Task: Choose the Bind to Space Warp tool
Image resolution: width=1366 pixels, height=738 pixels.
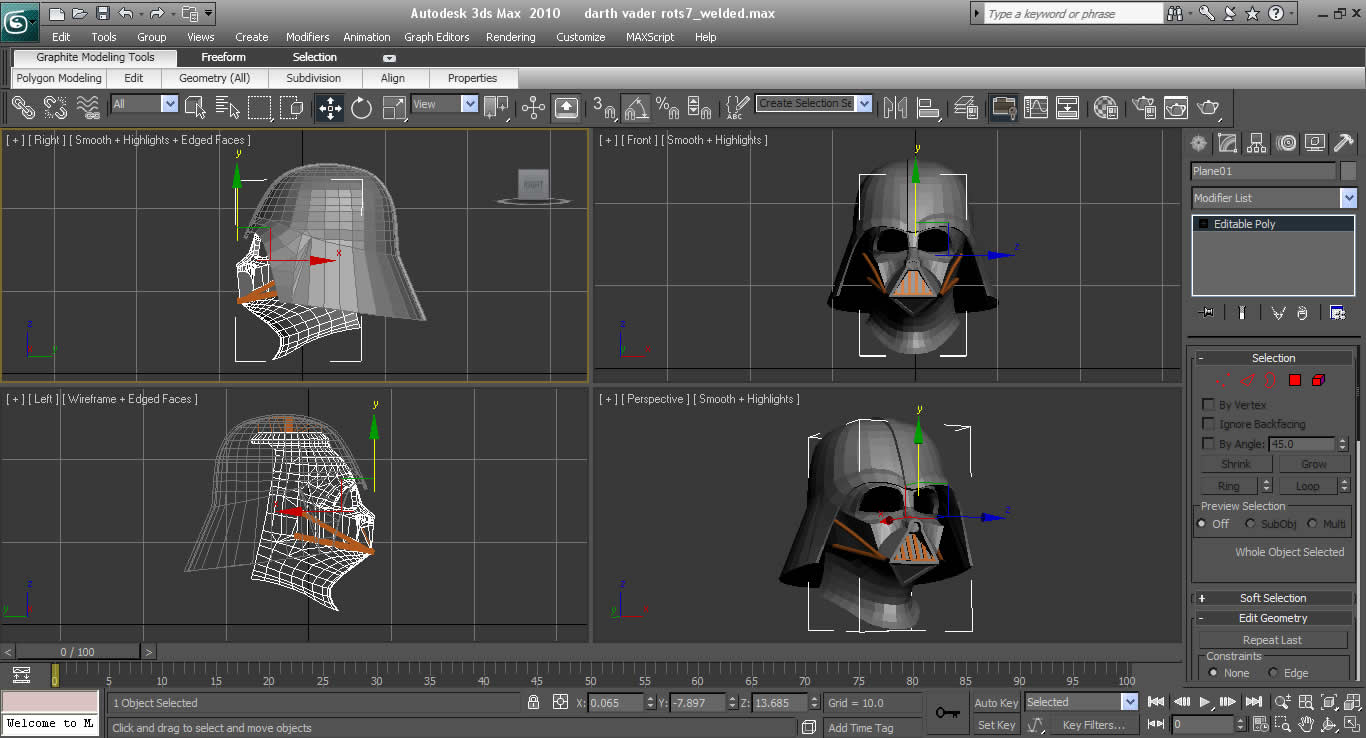Action: pyautogui.click(x=88, y=106)
